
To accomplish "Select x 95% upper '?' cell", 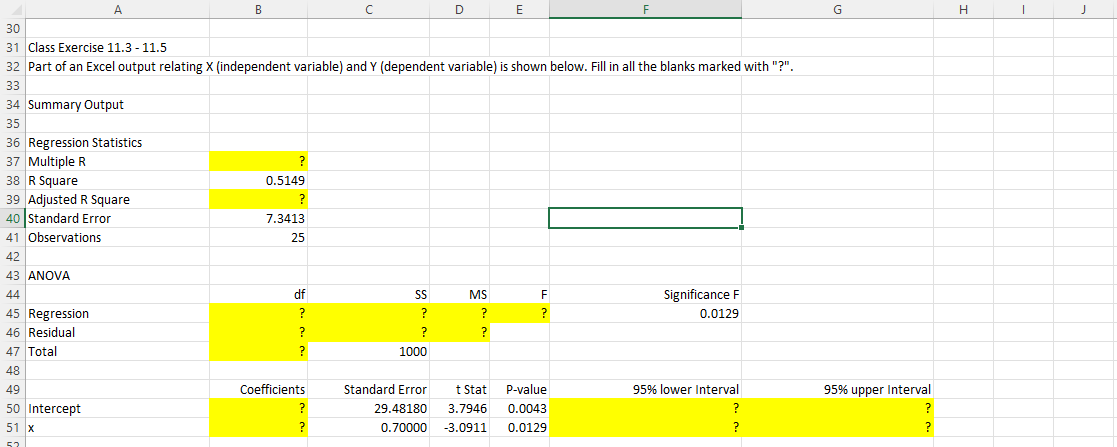I will coord(838,427).
